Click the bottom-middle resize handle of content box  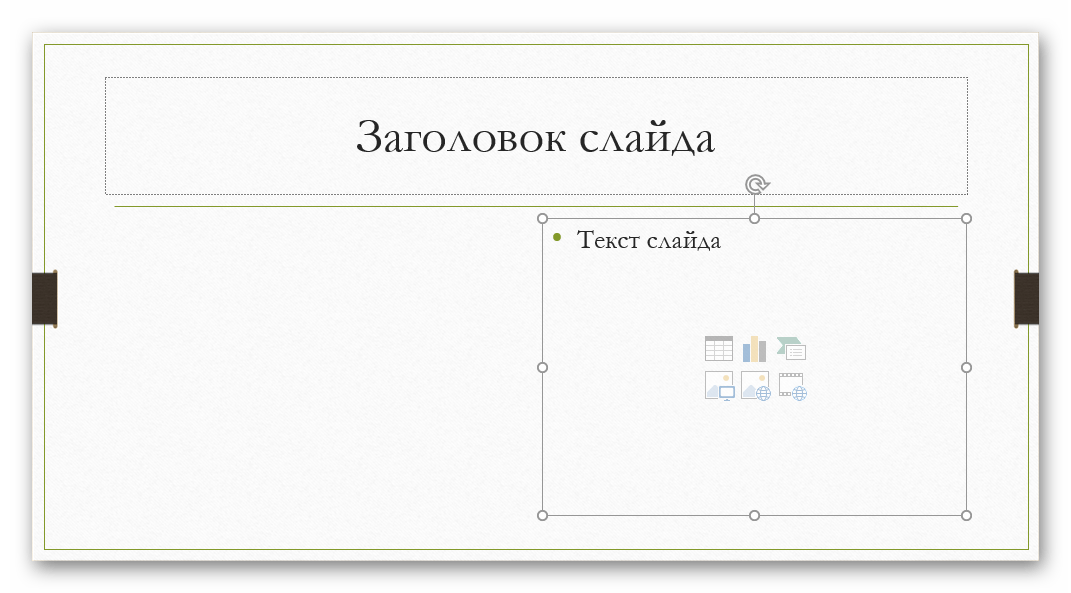tap(755, 515)
